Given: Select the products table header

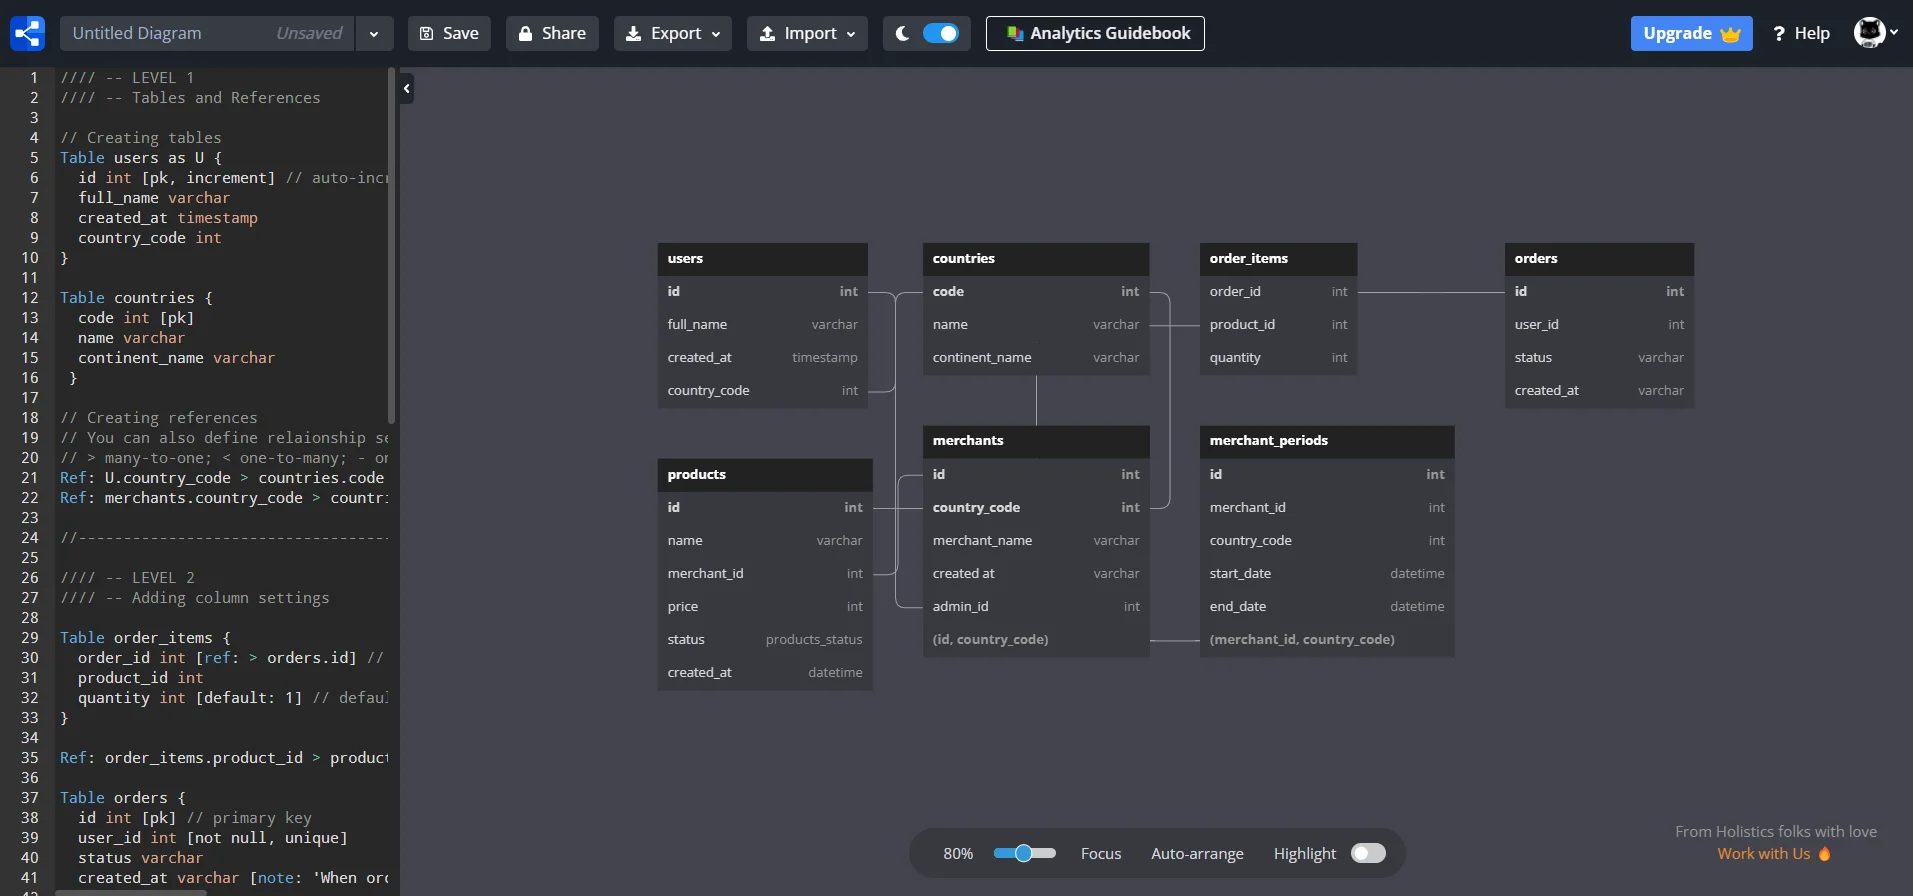Looking at the screenshot, I should point(765,474).
